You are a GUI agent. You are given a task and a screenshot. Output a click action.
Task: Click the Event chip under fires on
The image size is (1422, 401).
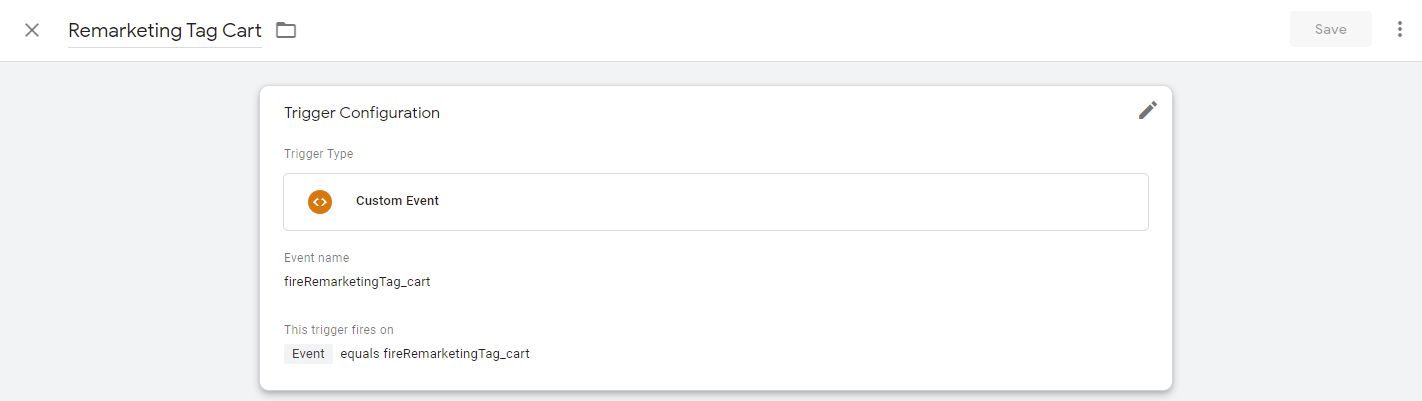[x=308, y=353]
